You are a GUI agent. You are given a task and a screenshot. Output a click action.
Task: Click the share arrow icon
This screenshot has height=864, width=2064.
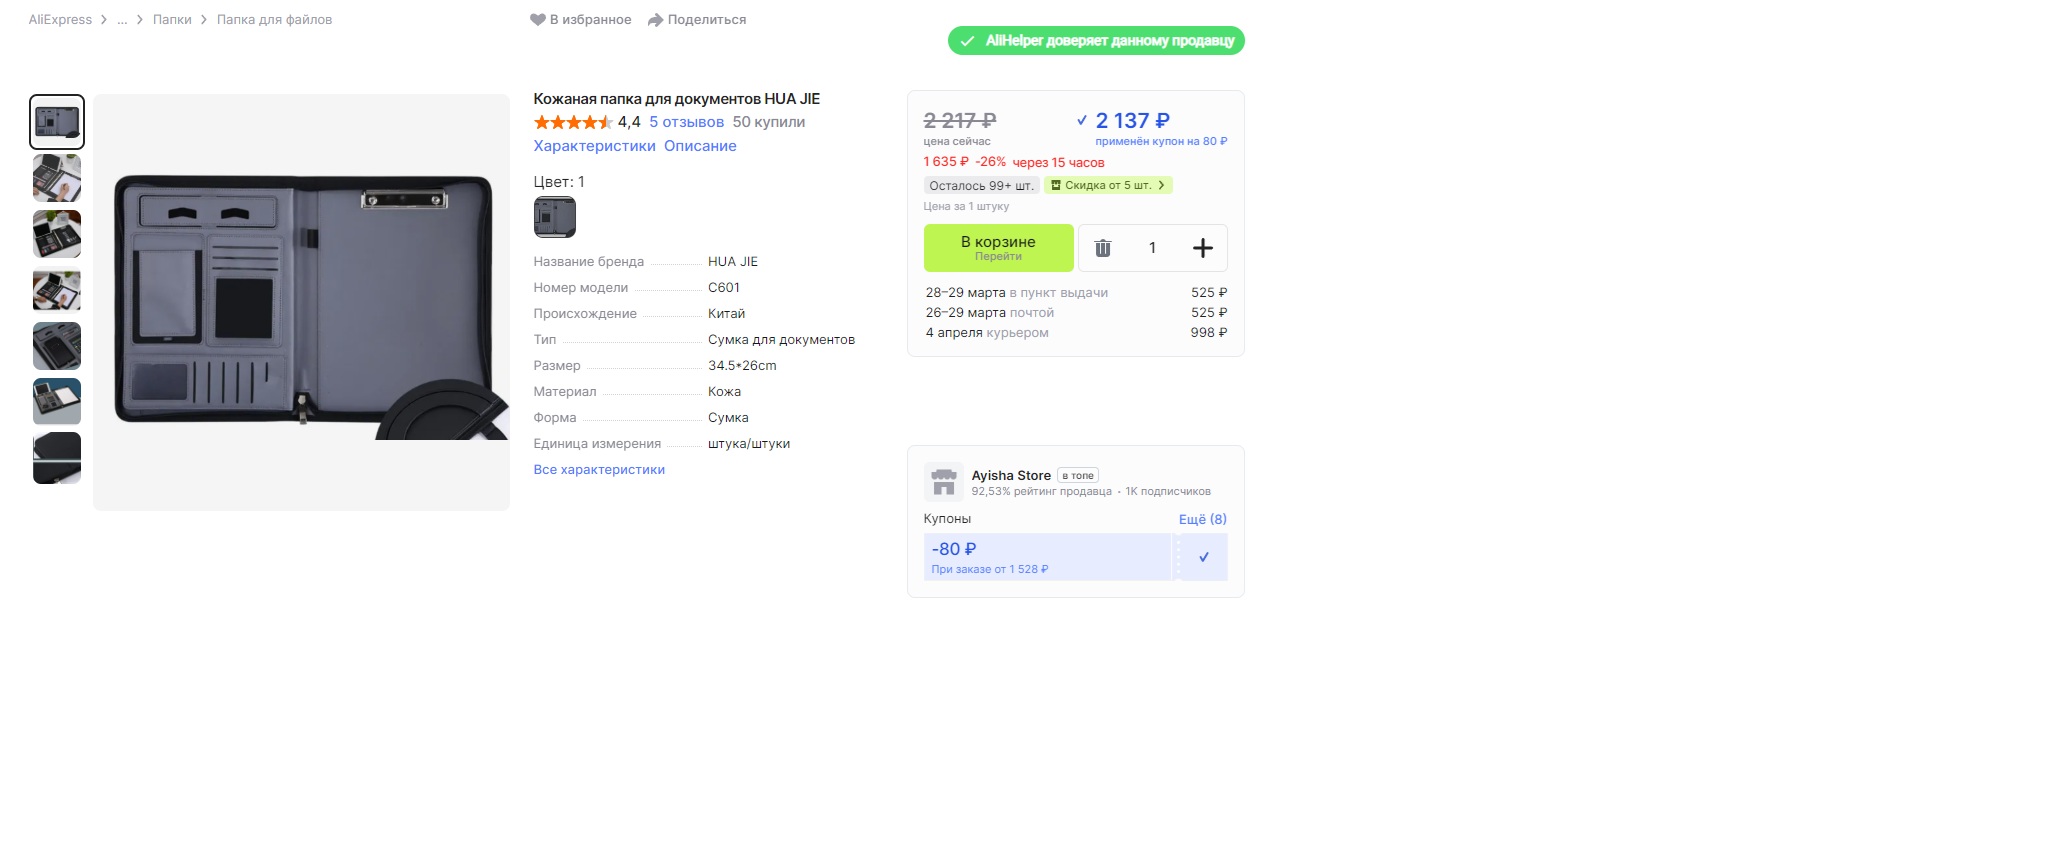pos(655,20)
